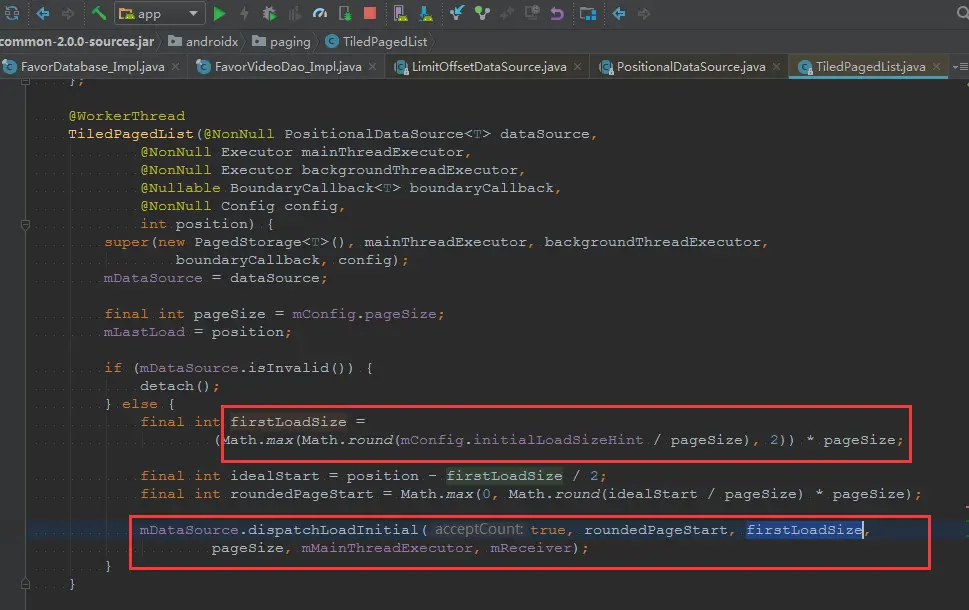The width and height of the screenshot is (969, 610).
Task: Click the highlighted firstLoadSize argument
Action: [804, 530]
